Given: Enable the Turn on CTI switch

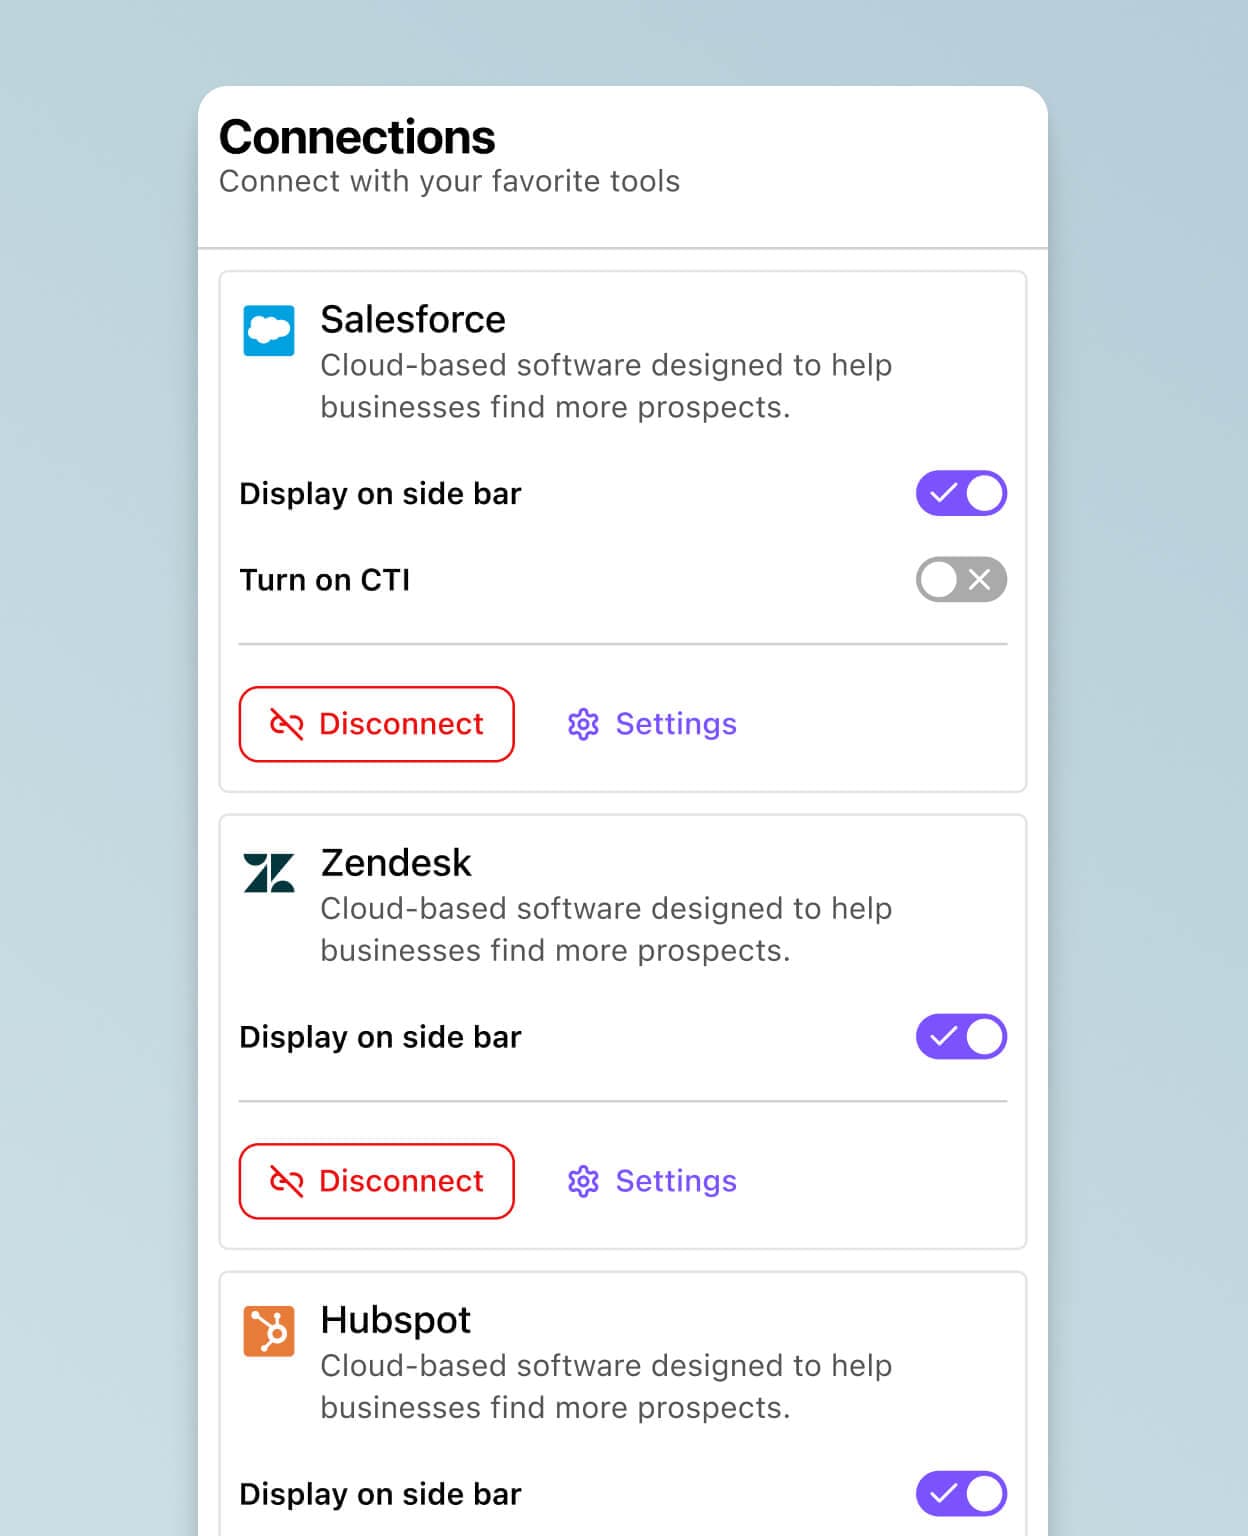Looking at the screenshot, I should click(x=961, y=580).
